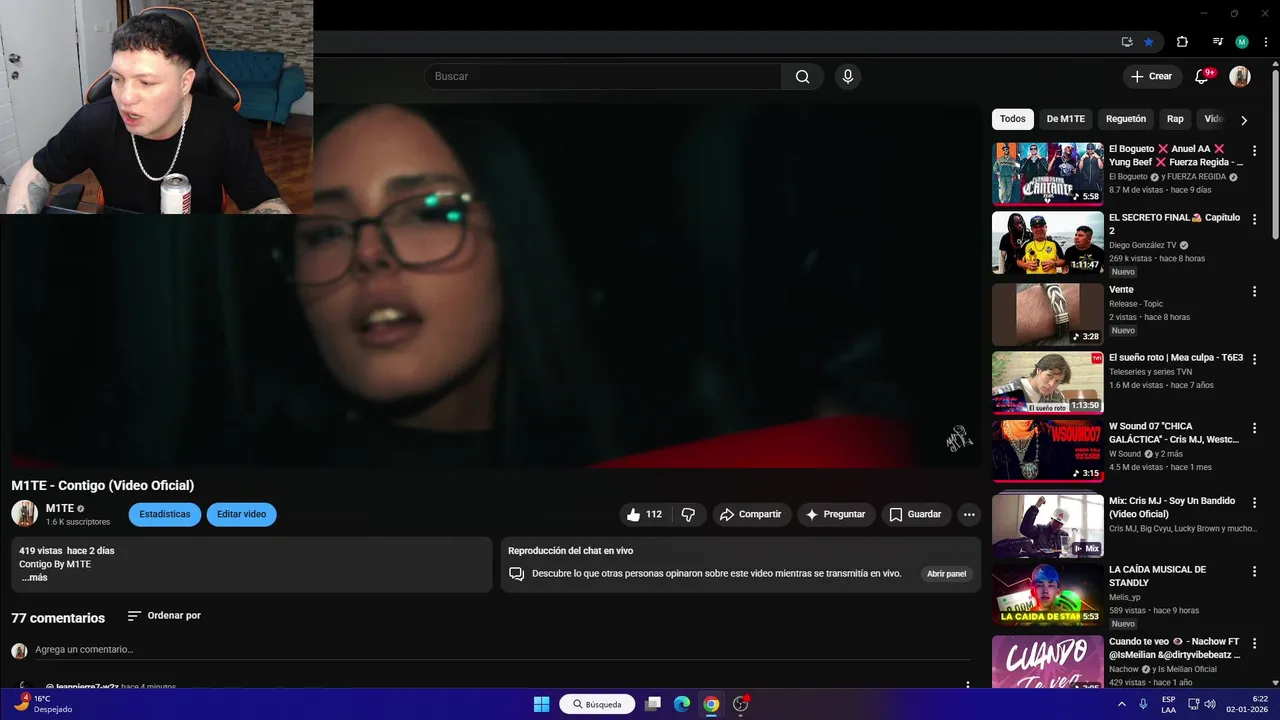The height and width of the screenshot is (720, 1280).
Task: Click the taskbar microphone tray icon
Action: [1143, 704]
